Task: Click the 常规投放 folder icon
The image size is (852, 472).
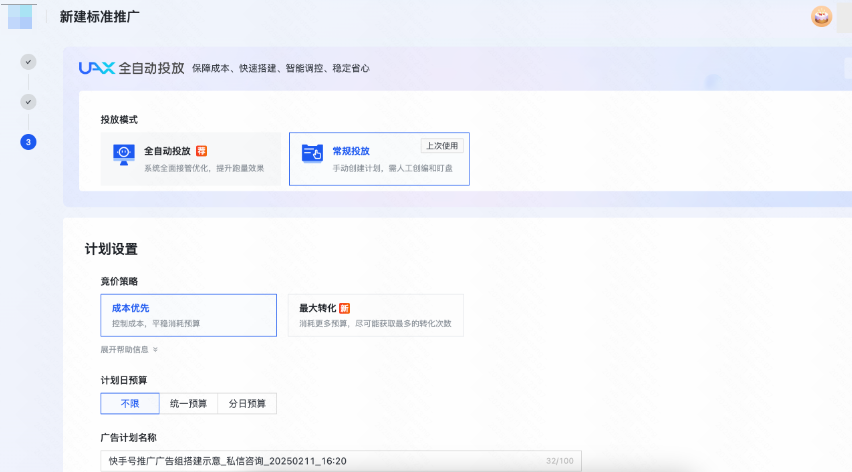Action: click(x=312, y=154)
